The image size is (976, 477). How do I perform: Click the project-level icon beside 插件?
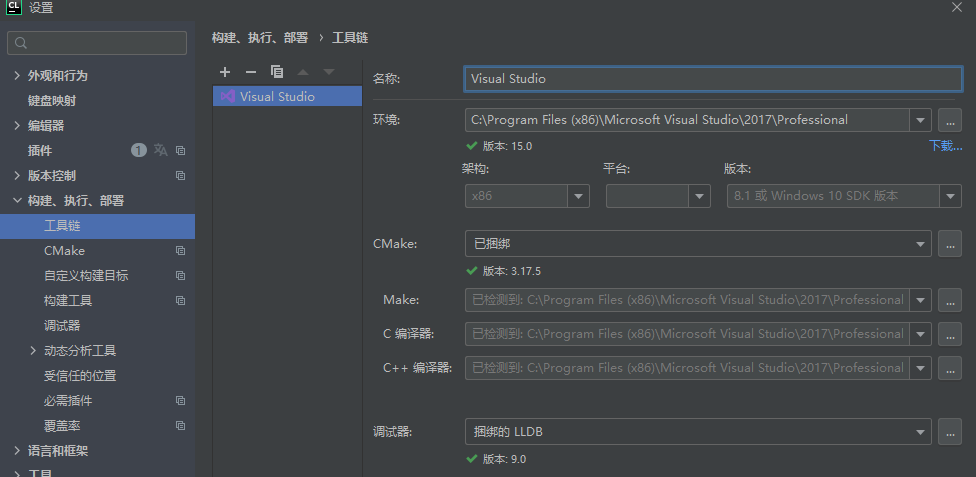181,151
